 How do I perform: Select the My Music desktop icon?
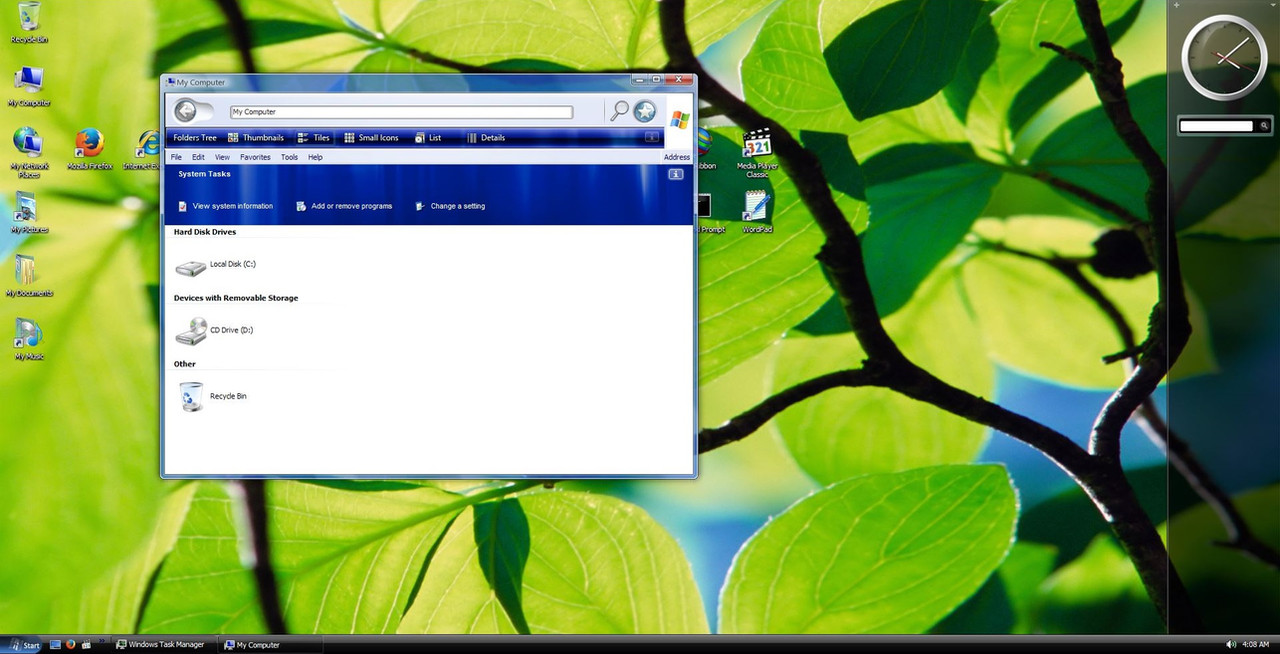[x=29, y=340]
